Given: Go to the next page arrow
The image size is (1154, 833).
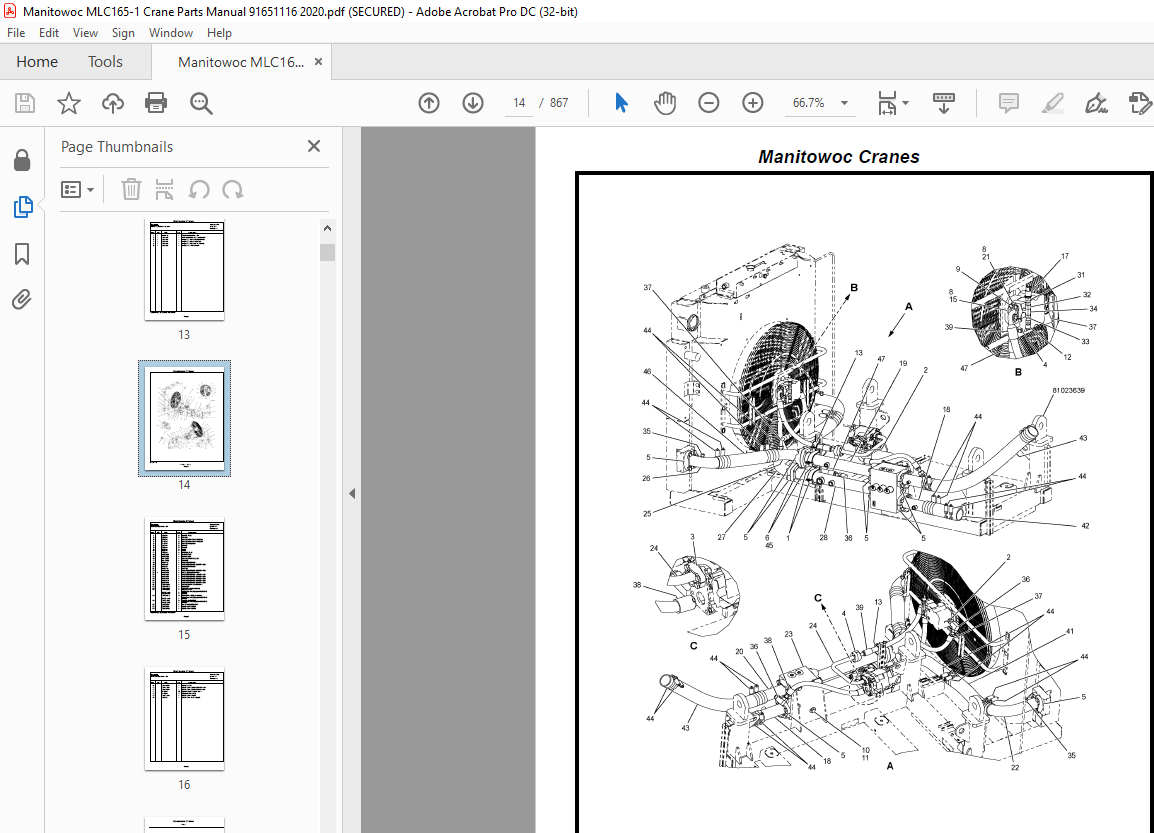Looking at the screenshot, I should click(x=473, y=103).
